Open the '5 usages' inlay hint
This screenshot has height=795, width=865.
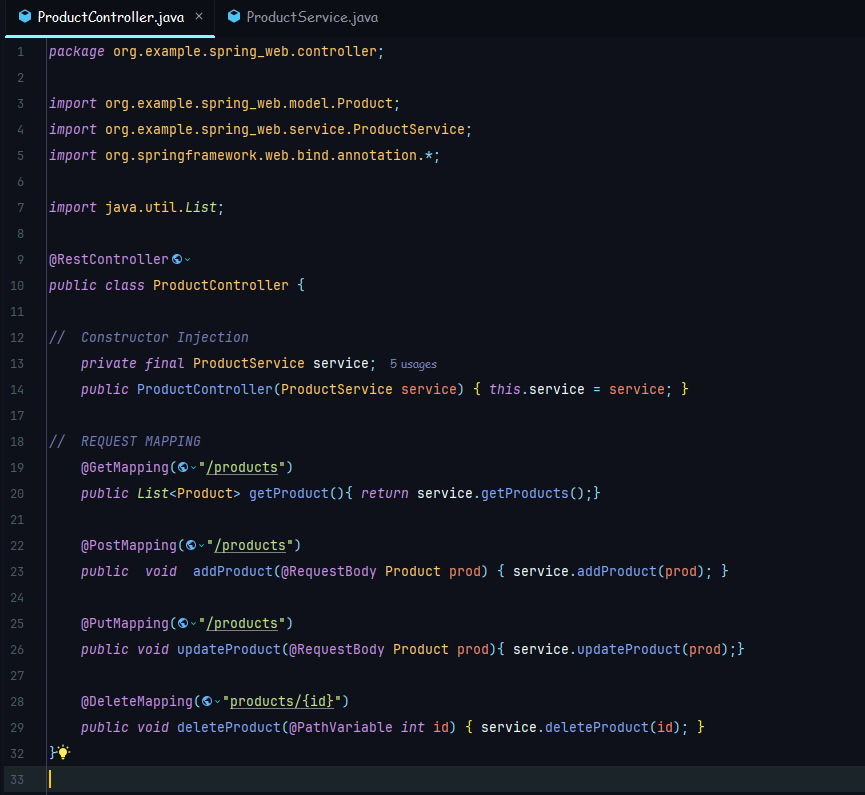click(413, 364)
